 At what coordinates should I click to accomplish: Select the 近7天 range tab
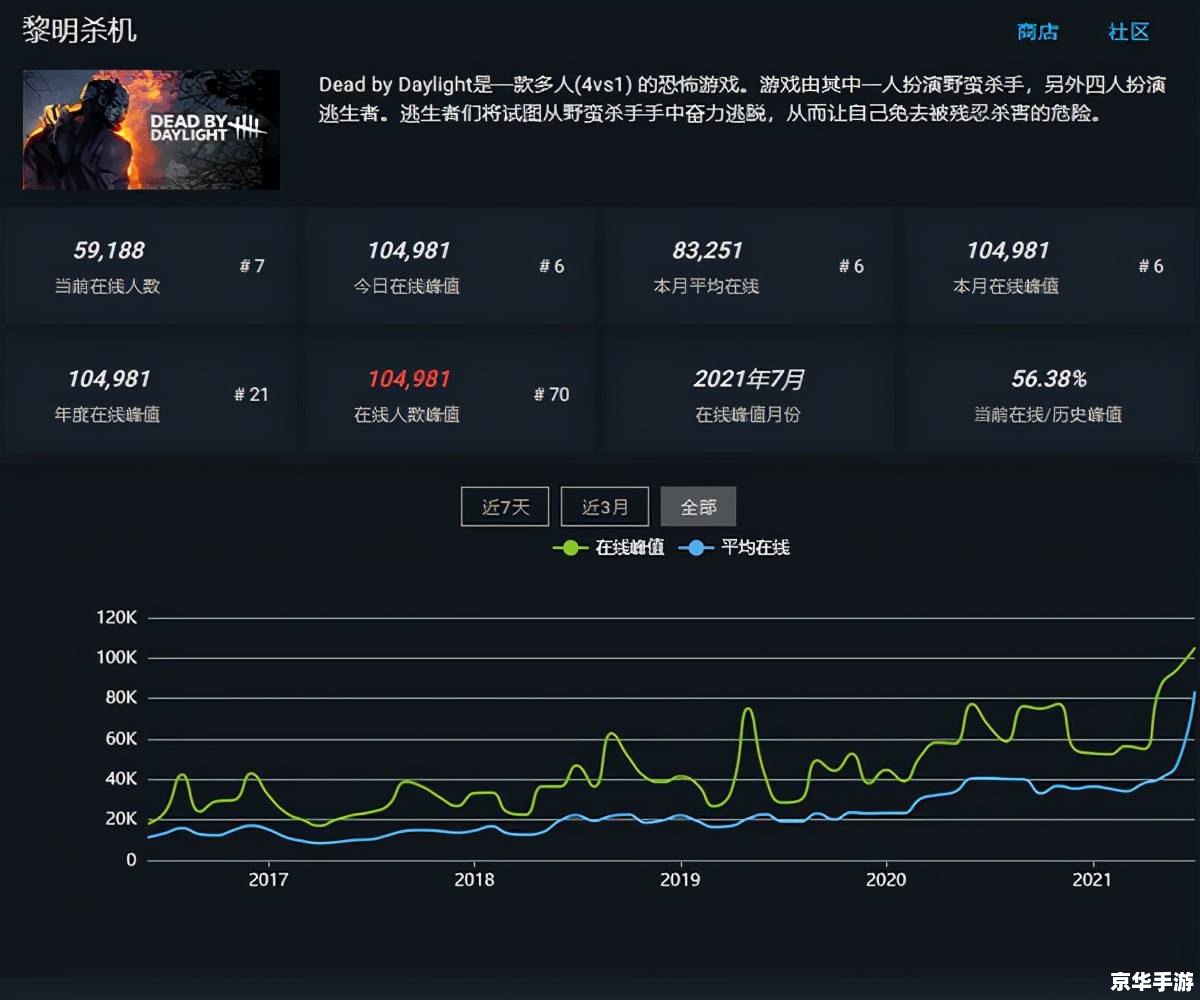coord(505,507)
